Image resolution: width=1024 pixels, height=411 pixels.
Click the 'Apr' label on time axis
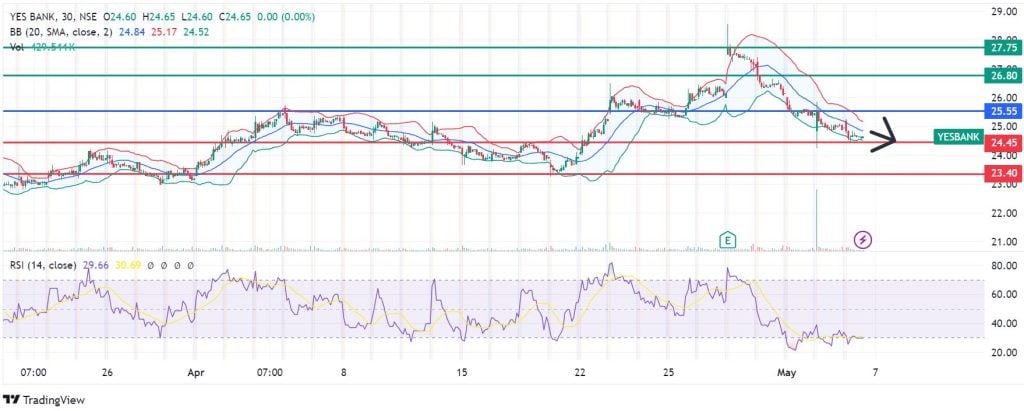(195, 372)
